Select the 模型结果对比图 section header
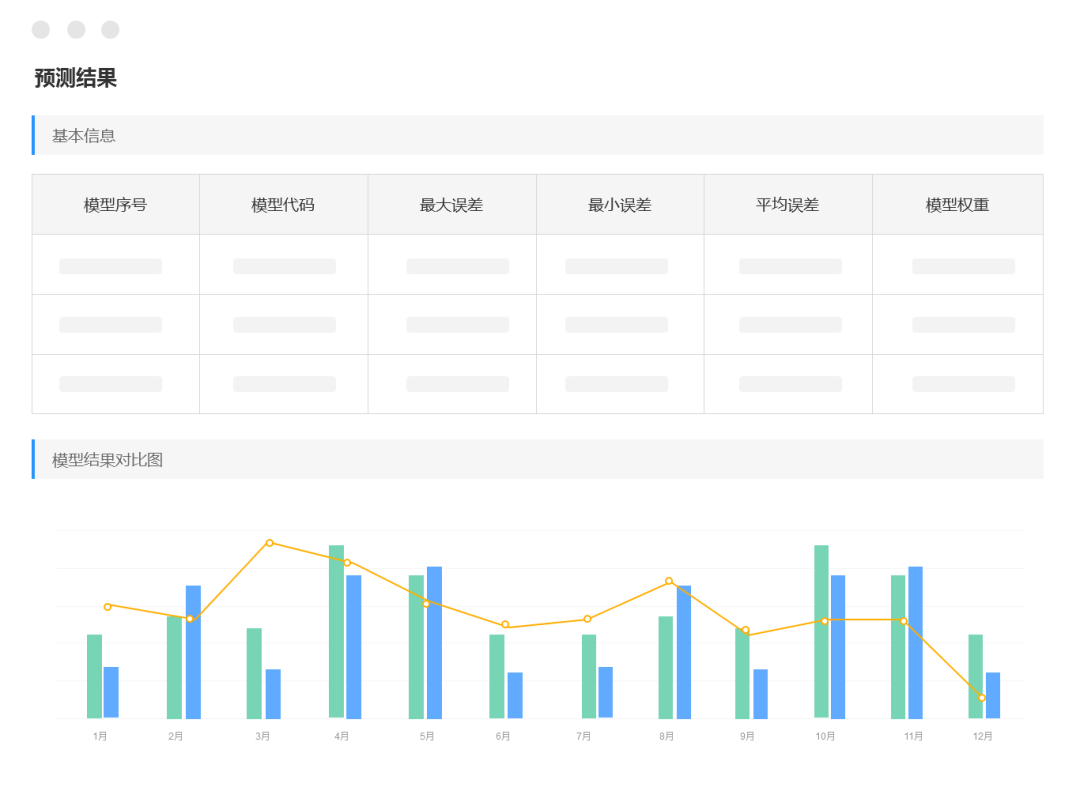 [107, 460]
